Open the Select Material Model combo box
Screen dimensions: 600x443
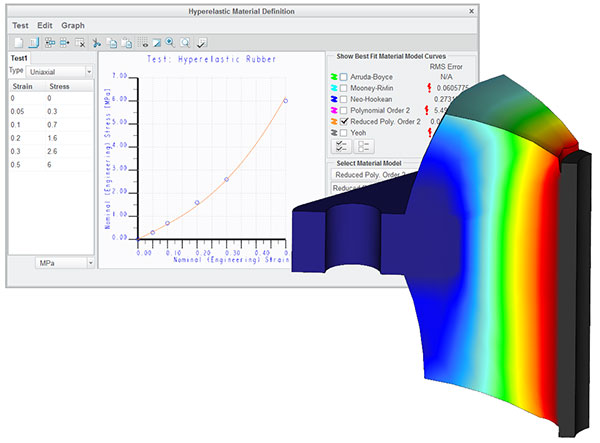[x=374, y=175]
